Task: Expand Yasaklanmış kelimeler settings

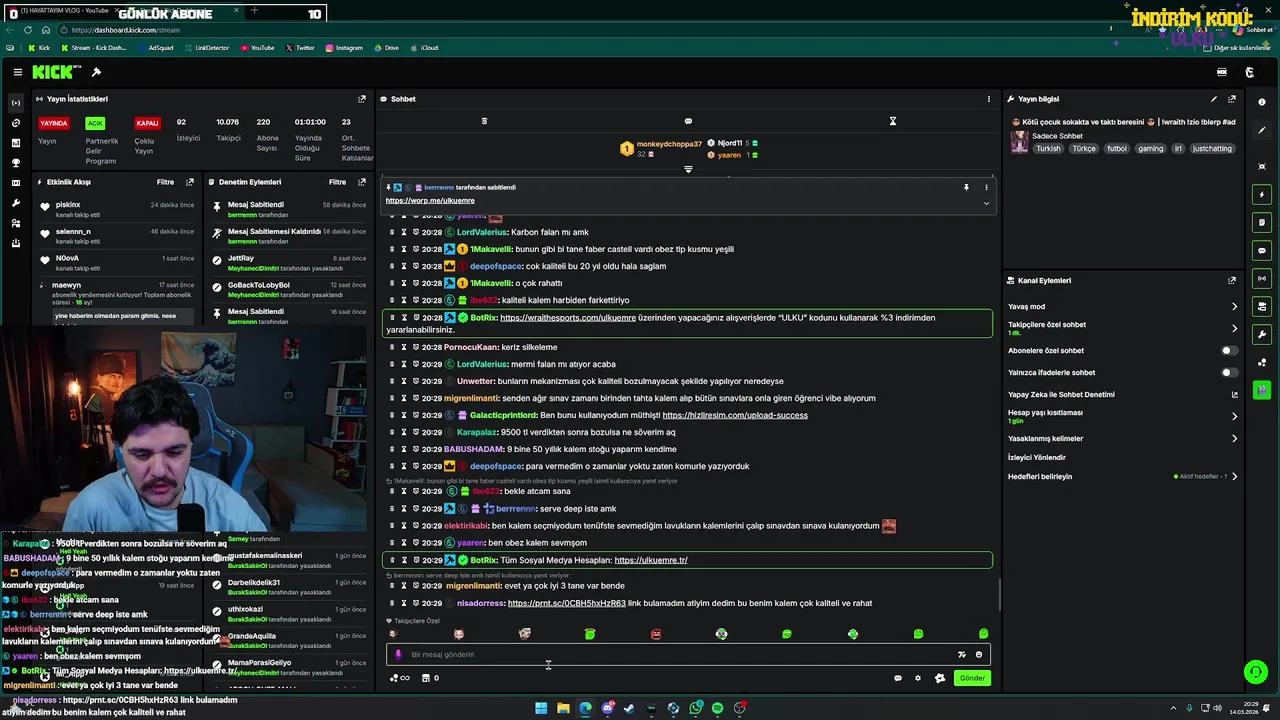Action: (x=1234, y=438)
